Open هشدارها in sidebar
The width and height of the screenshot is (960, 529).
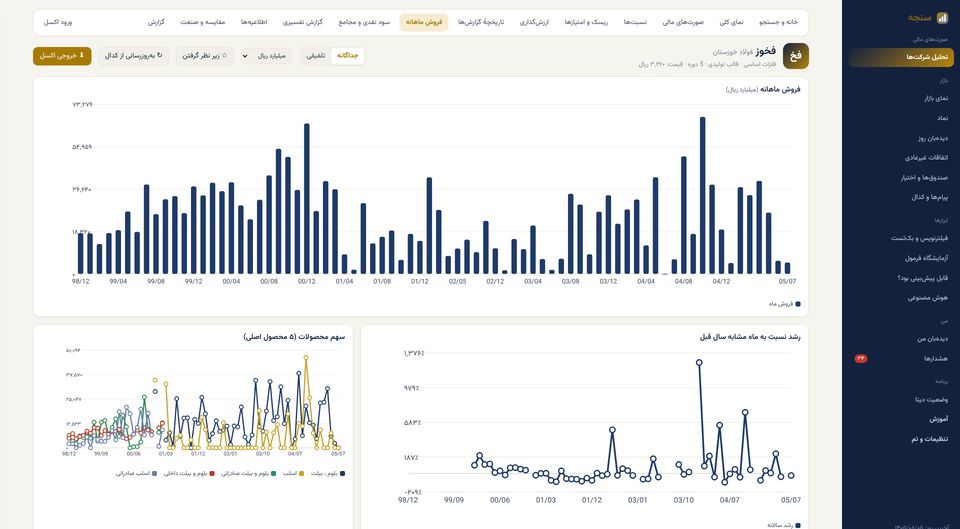click(x=901, y=359)
